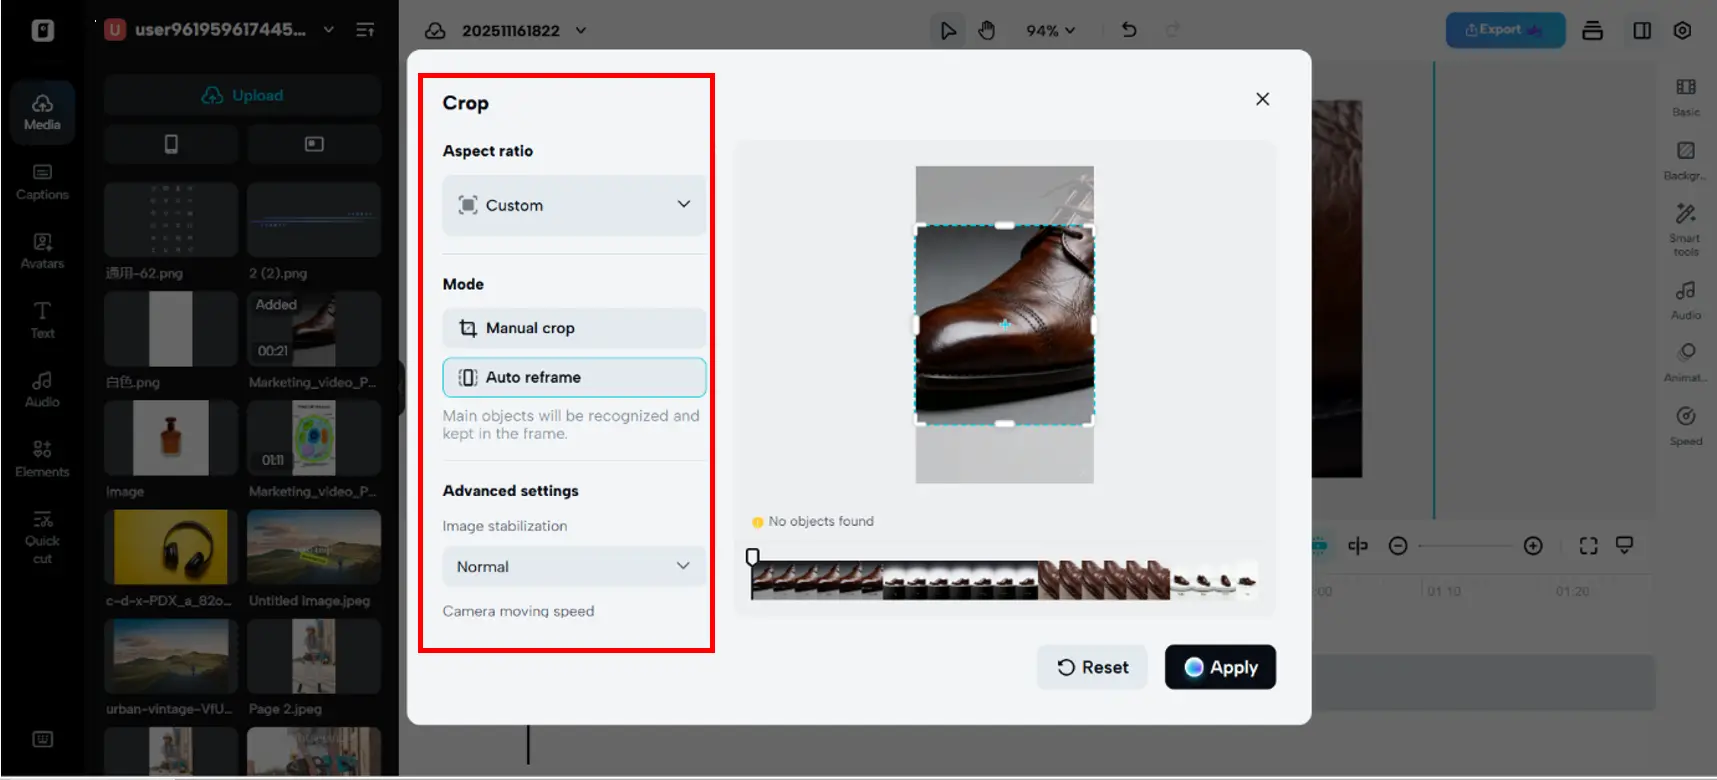Select the Page 2.jpeg thumbnail
1717x780 pixels.
[x=314, y=656]
